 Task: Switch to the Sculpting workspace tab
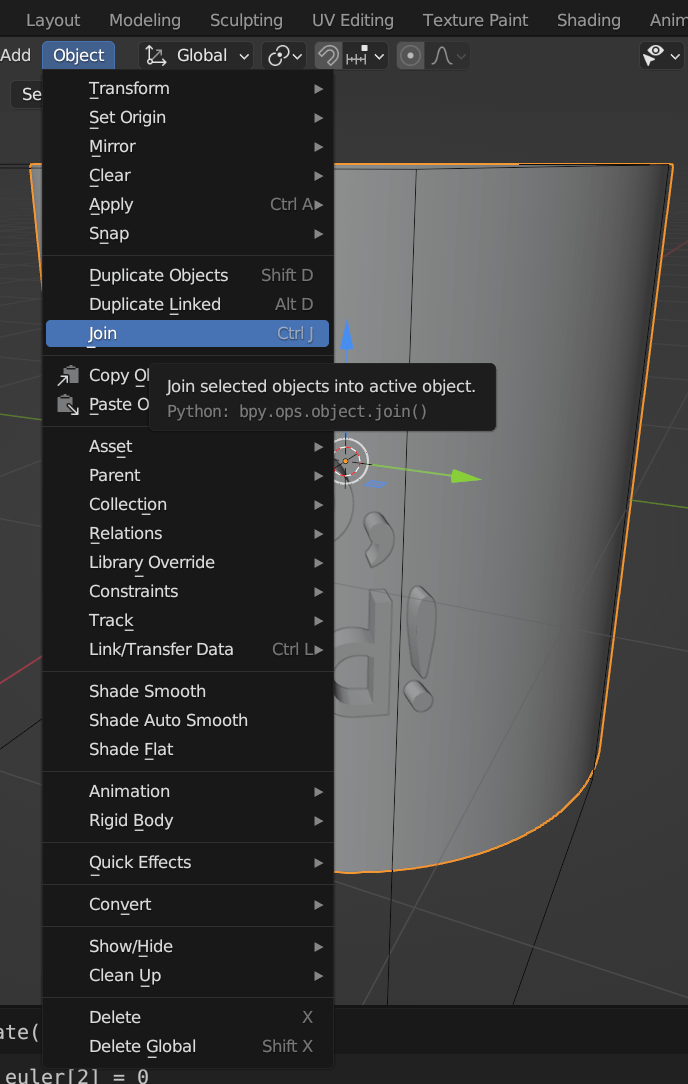[246, 20]
